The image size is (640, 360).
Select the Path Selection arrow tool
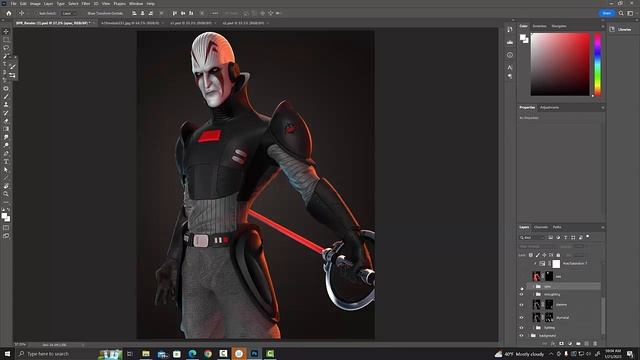point(6,170)
